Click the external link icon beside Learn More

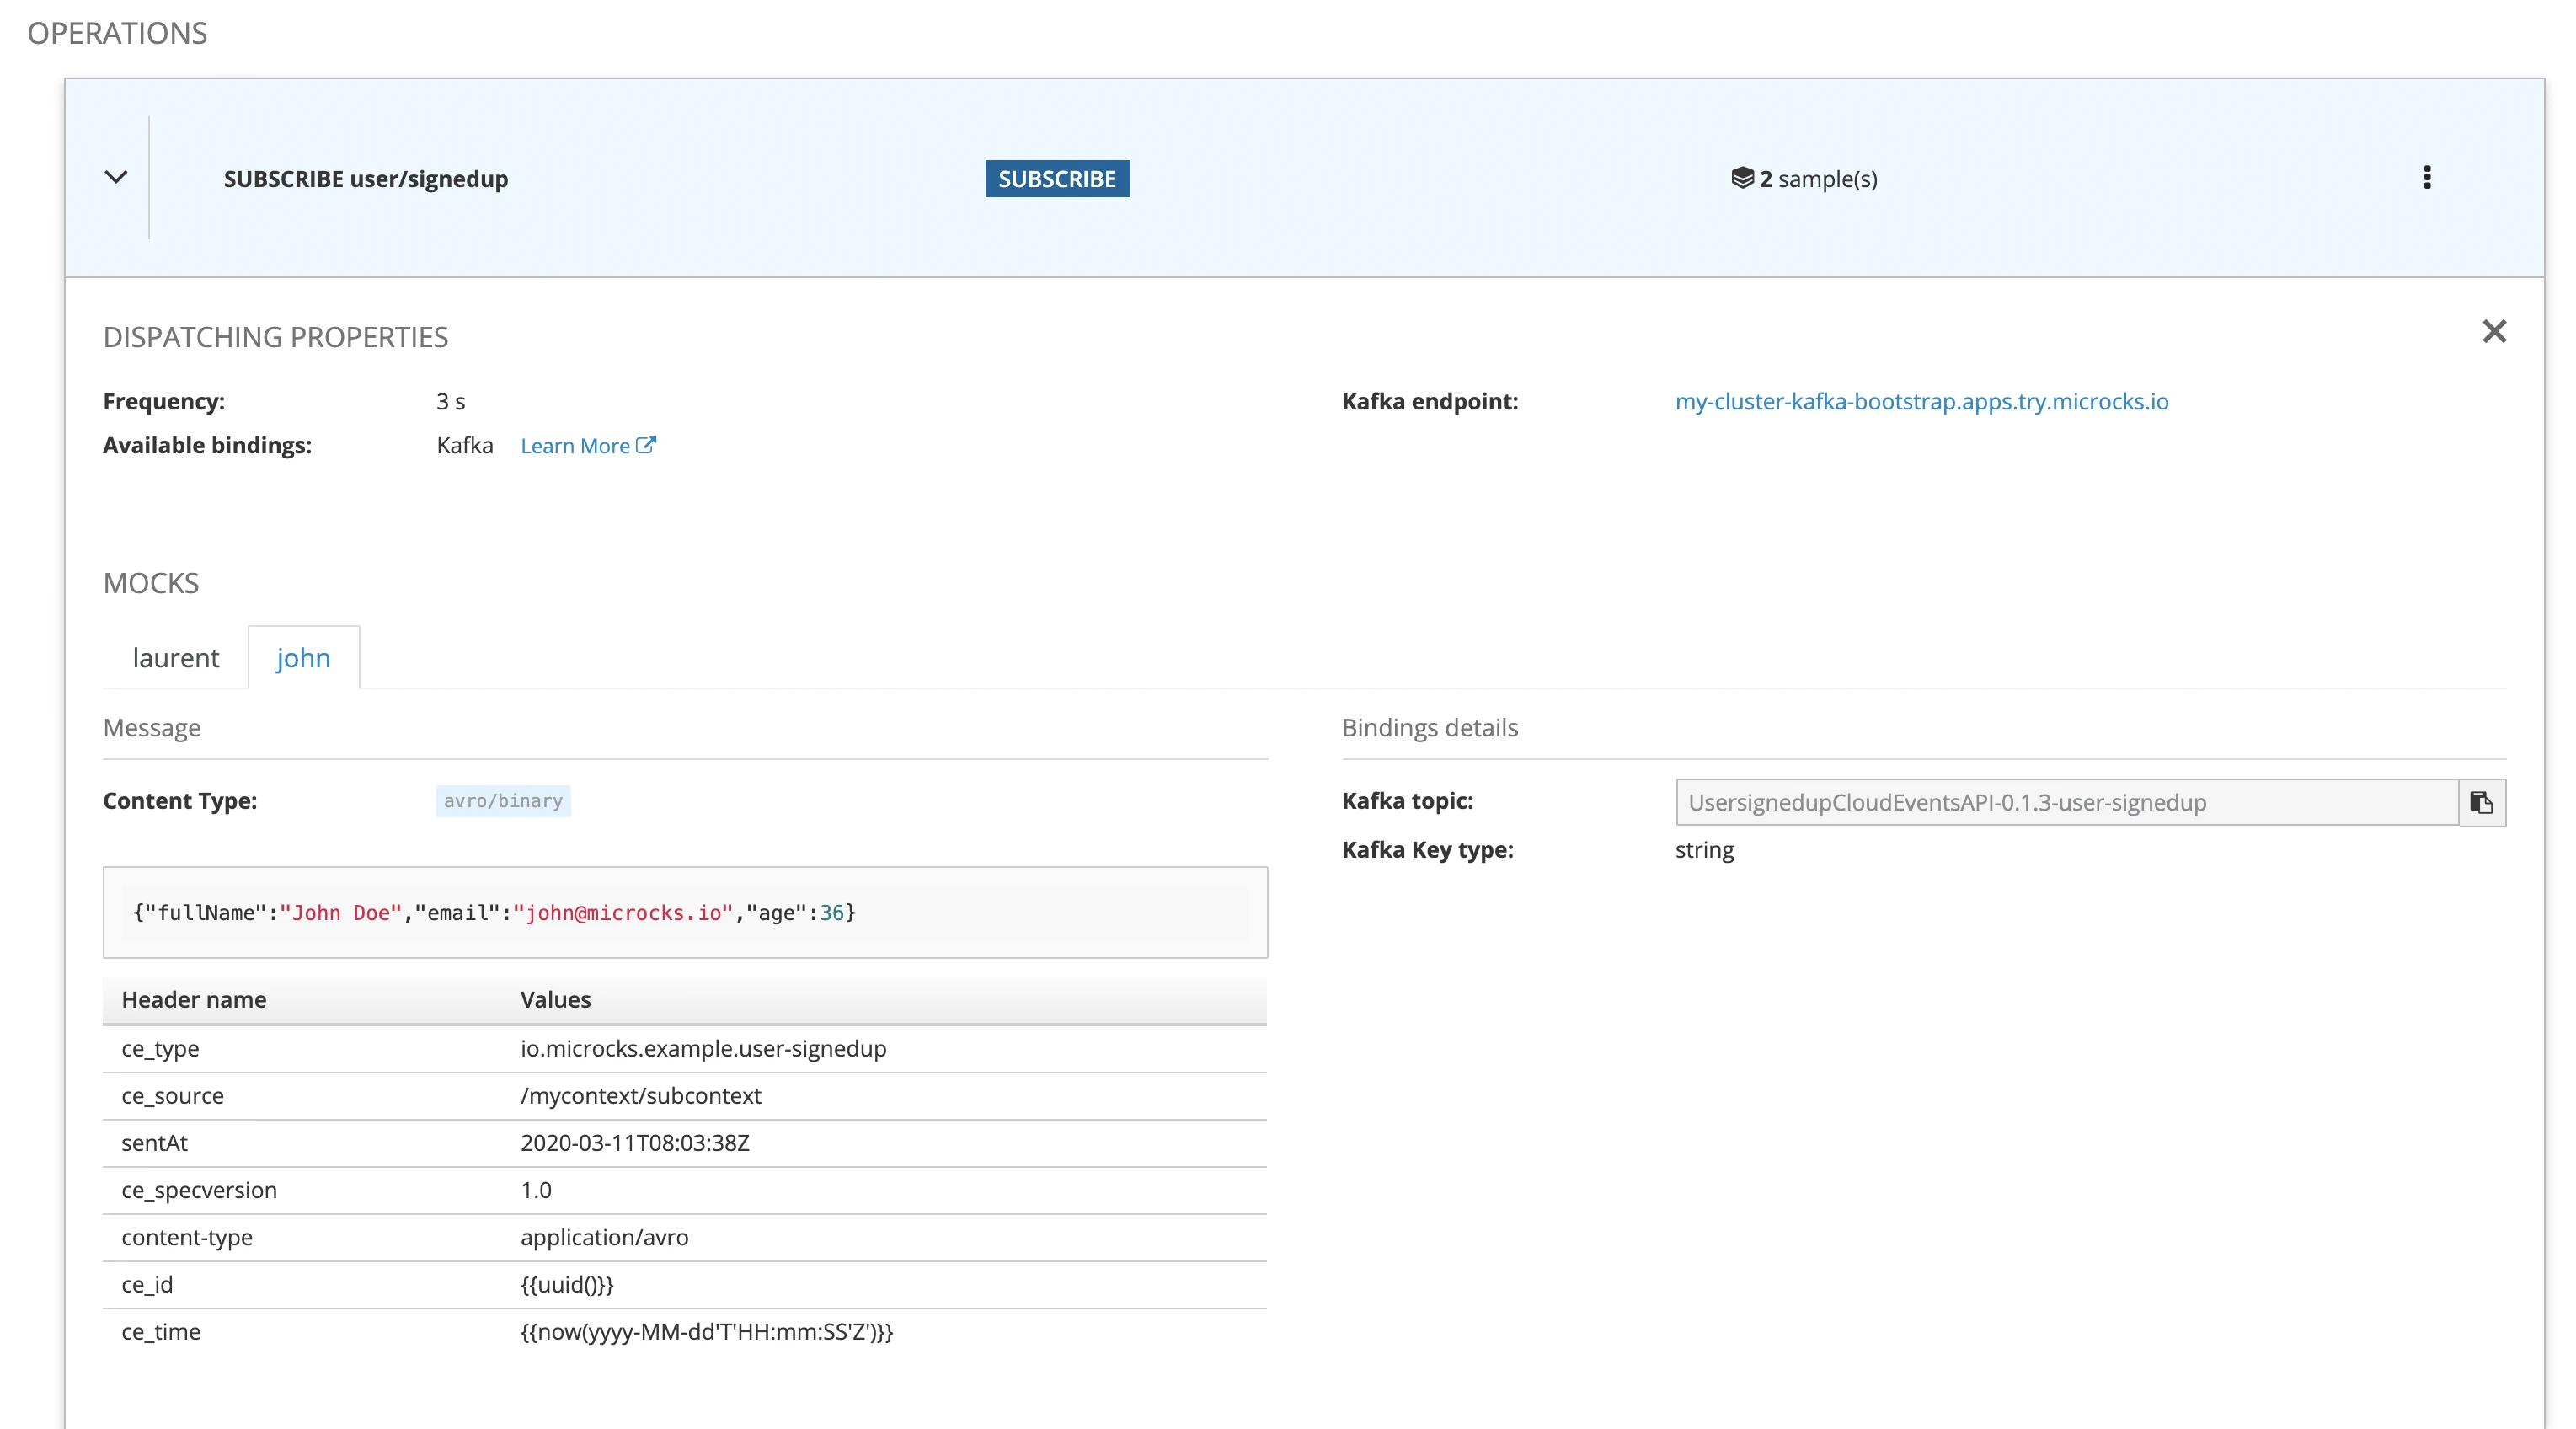(646, 445)
